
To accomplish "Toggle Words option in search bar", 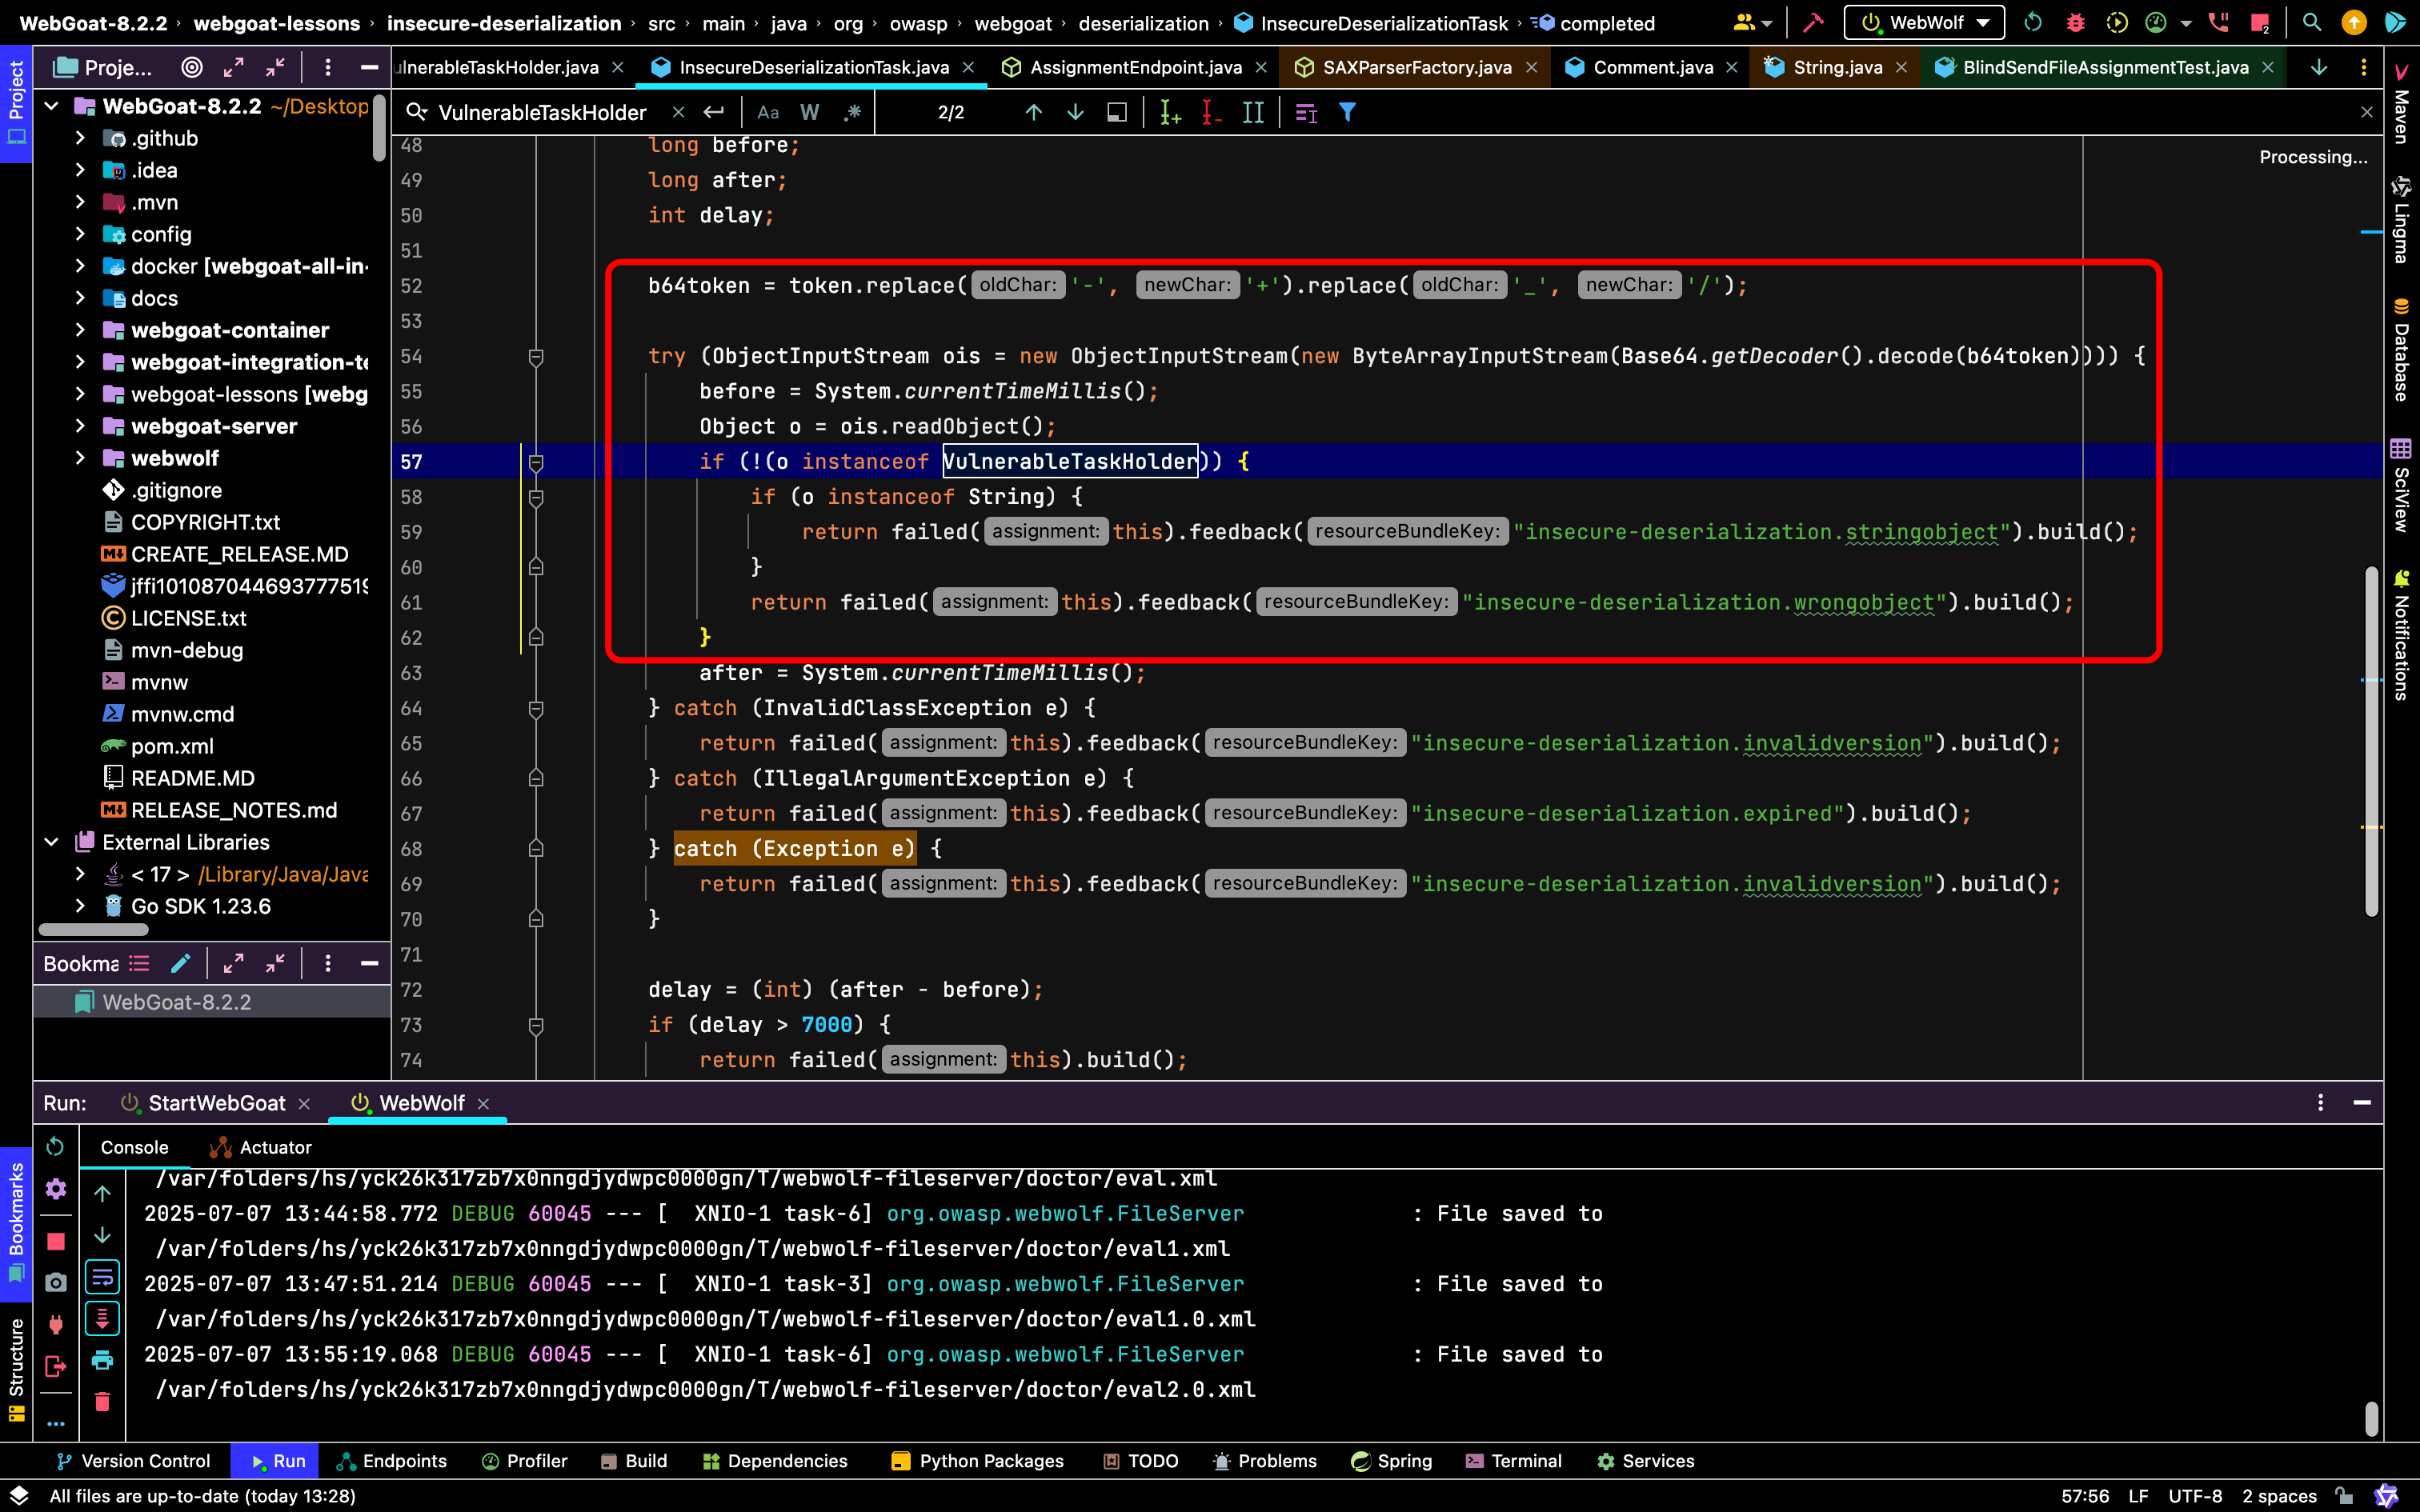I will click(x=810, y=113).
